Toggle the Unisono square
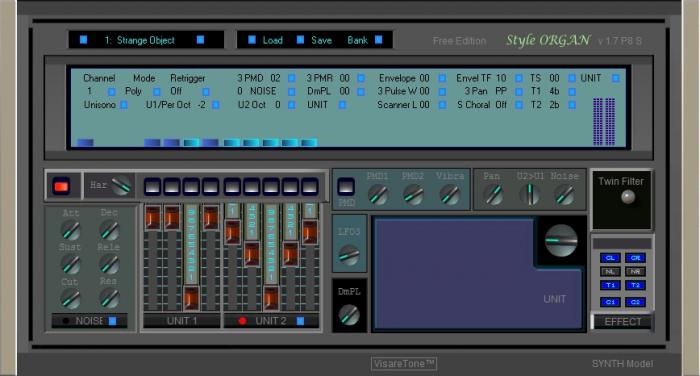 coord(124,105)
